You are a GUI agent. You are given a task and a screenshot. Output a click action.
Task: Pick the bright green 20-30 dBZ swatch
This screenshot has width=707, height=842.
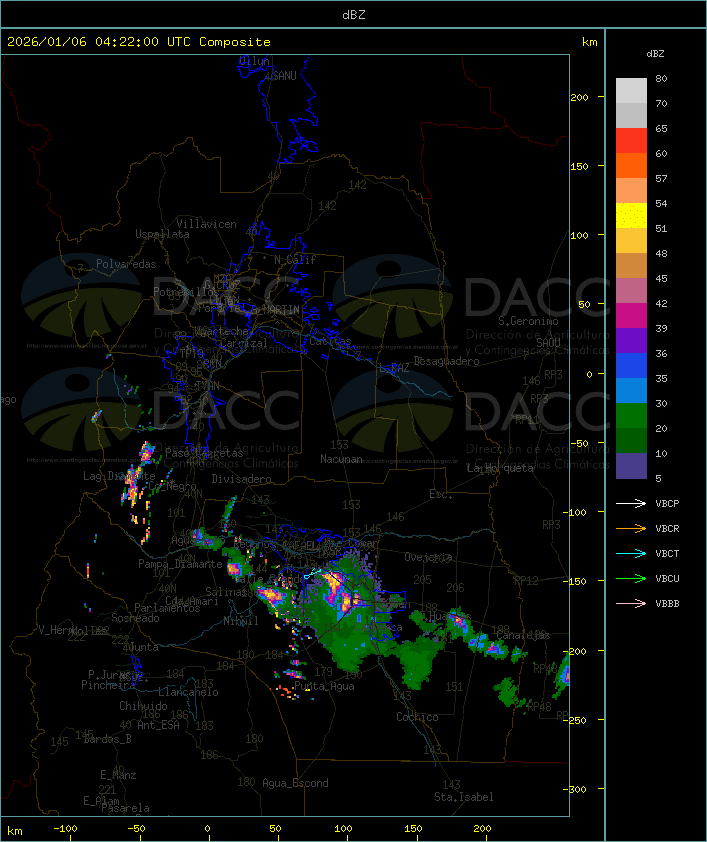click(631, 416)
